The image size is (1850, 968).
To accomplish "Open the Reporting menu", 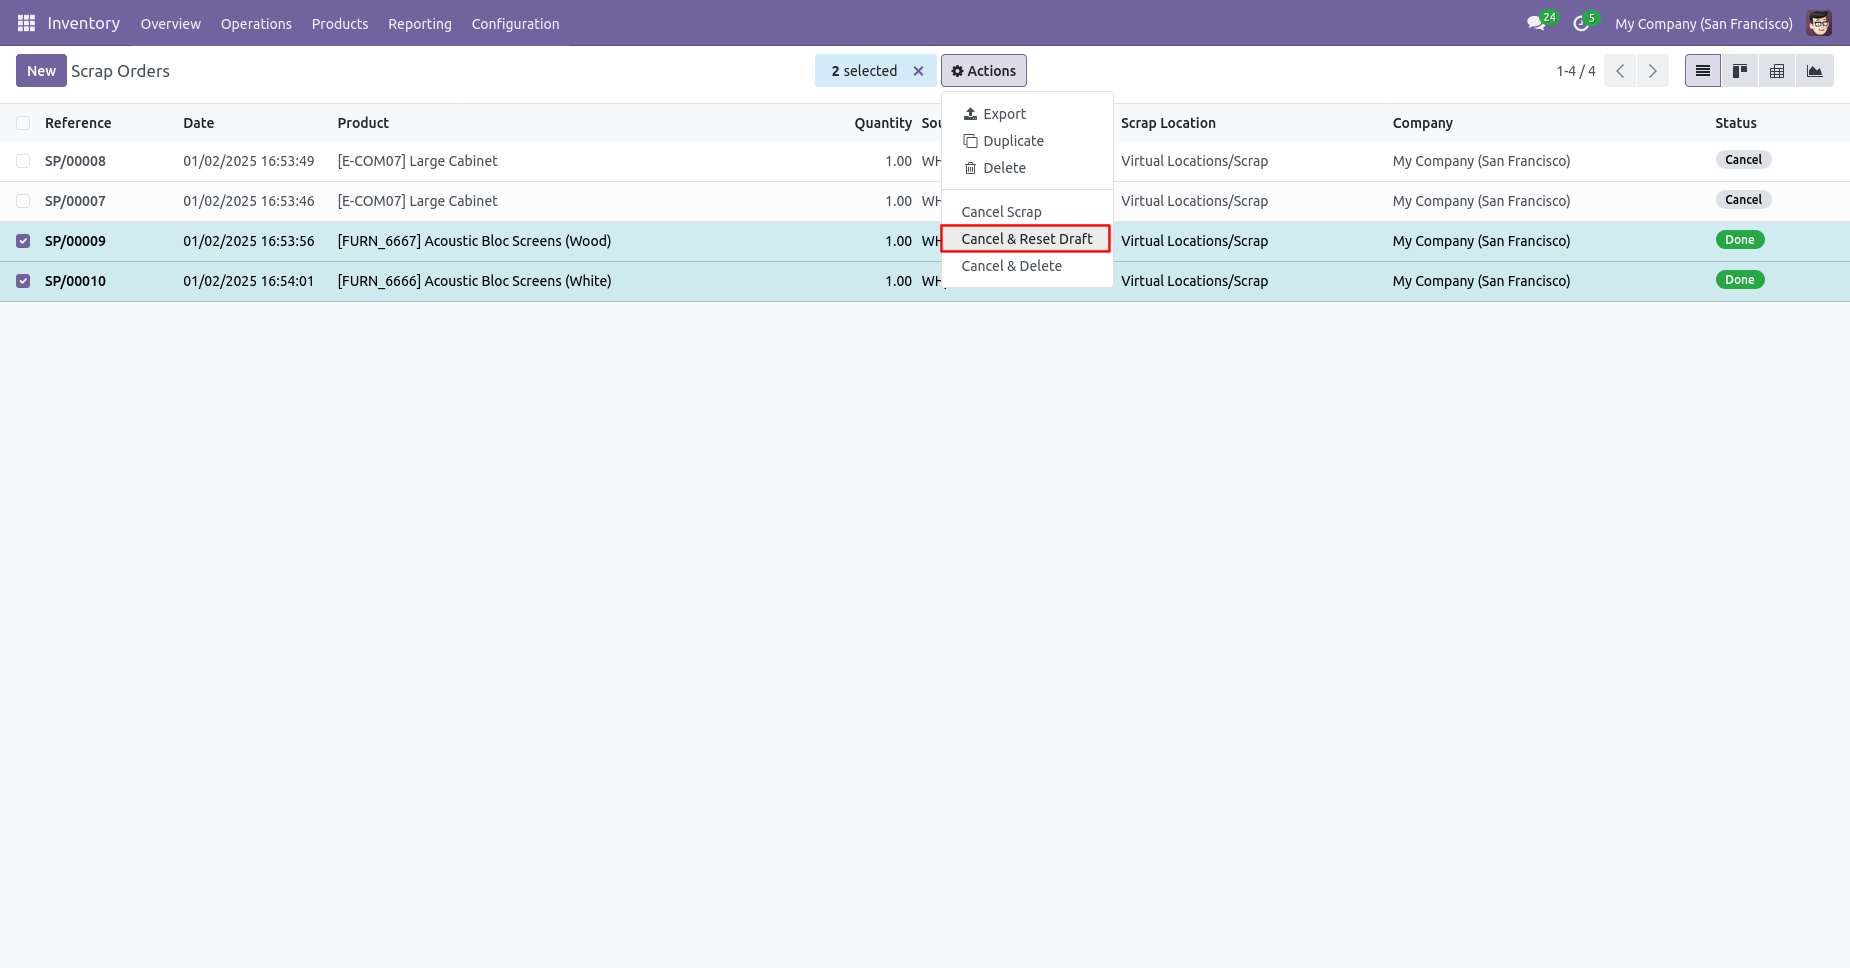I will pos(420,24).
